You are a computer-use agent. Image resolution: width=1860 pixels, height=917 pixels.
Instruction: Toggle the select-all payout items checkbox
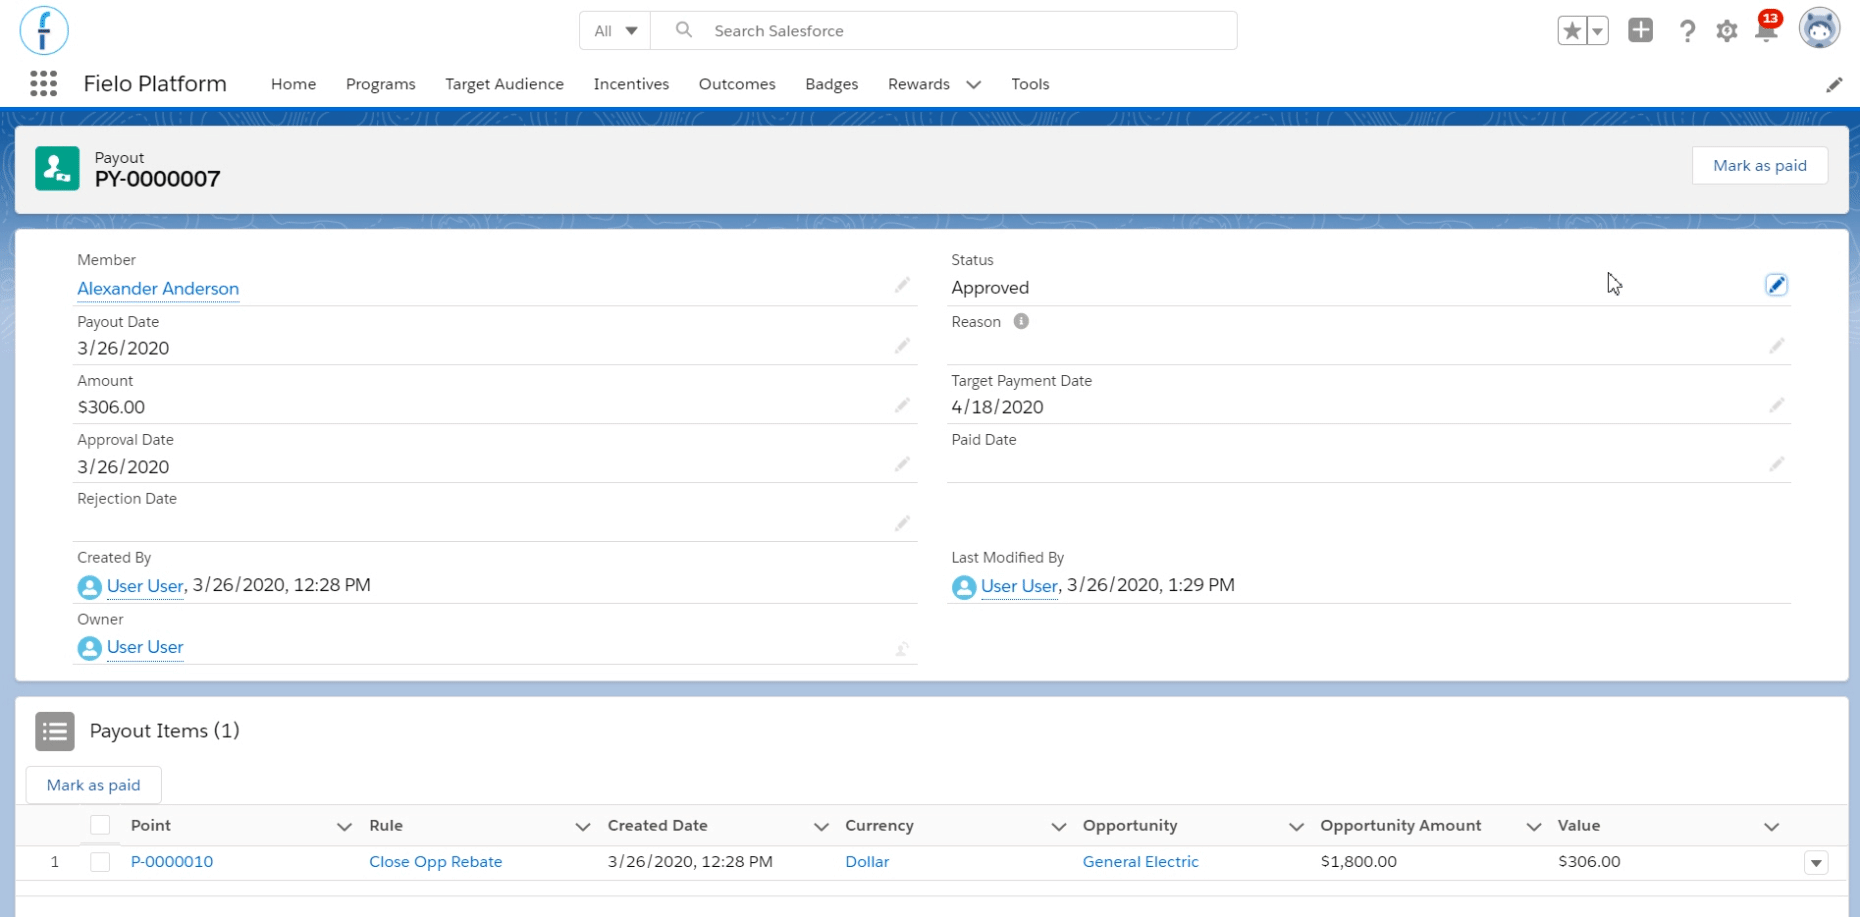100,825
